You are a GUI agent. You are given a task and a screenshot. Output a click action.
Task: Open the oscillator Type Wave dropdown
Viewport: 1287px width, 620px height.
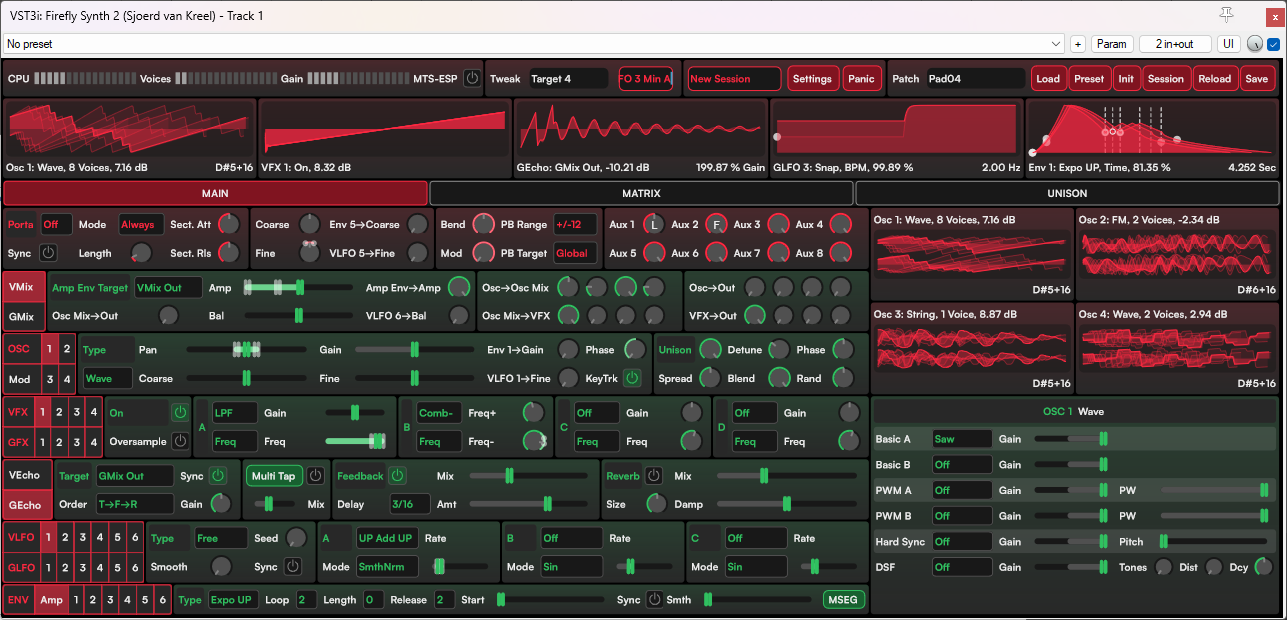tap(108, 378)
